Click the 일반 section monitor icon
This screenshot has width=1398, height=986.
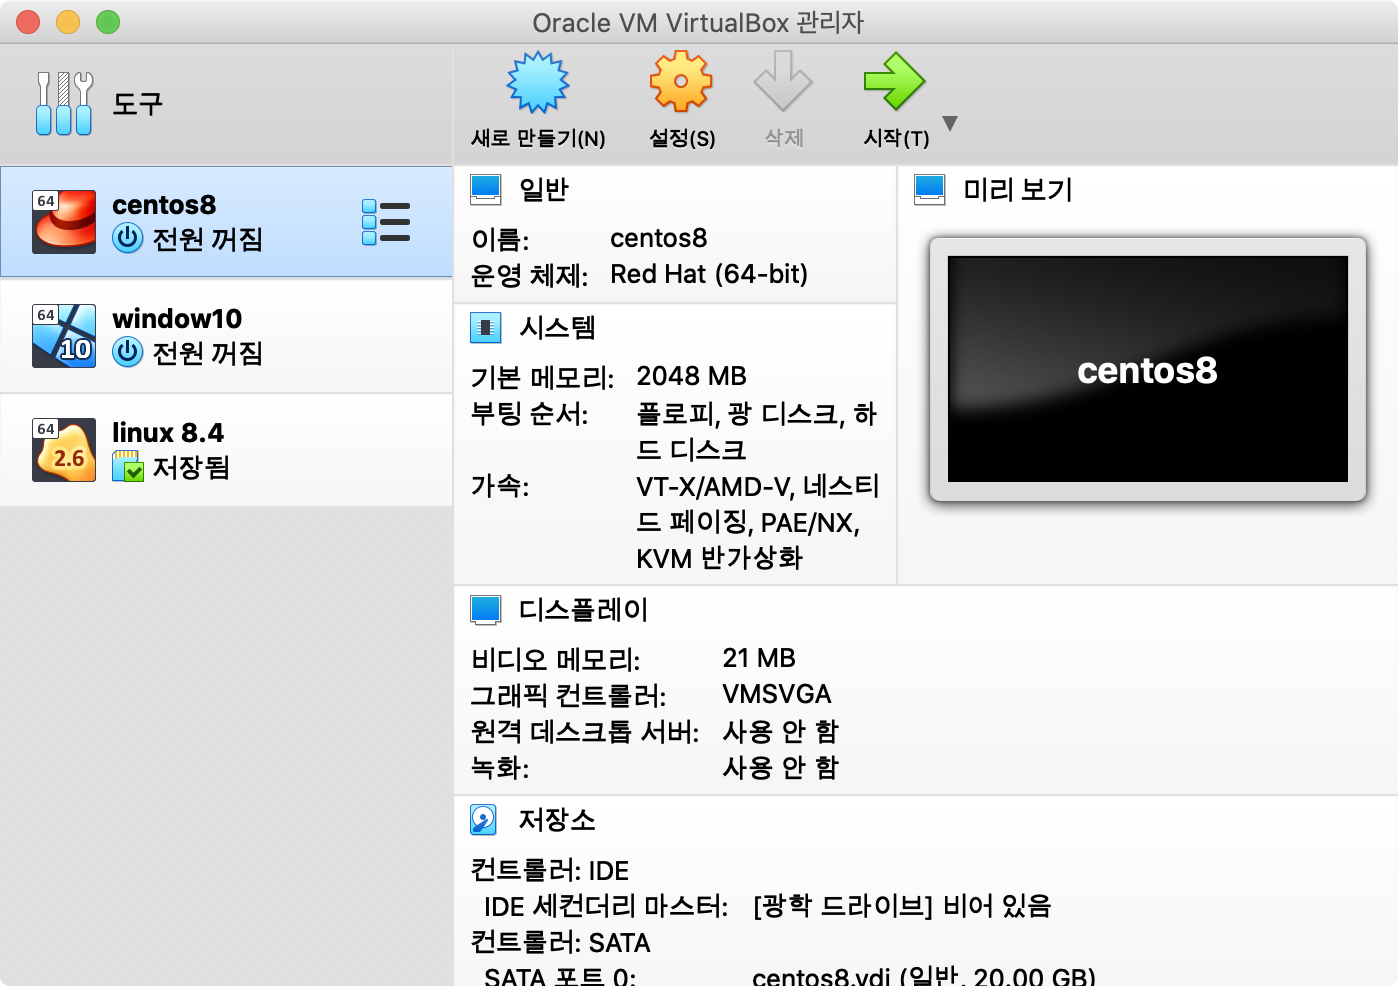pyautogui.click(x=486, y=189)
